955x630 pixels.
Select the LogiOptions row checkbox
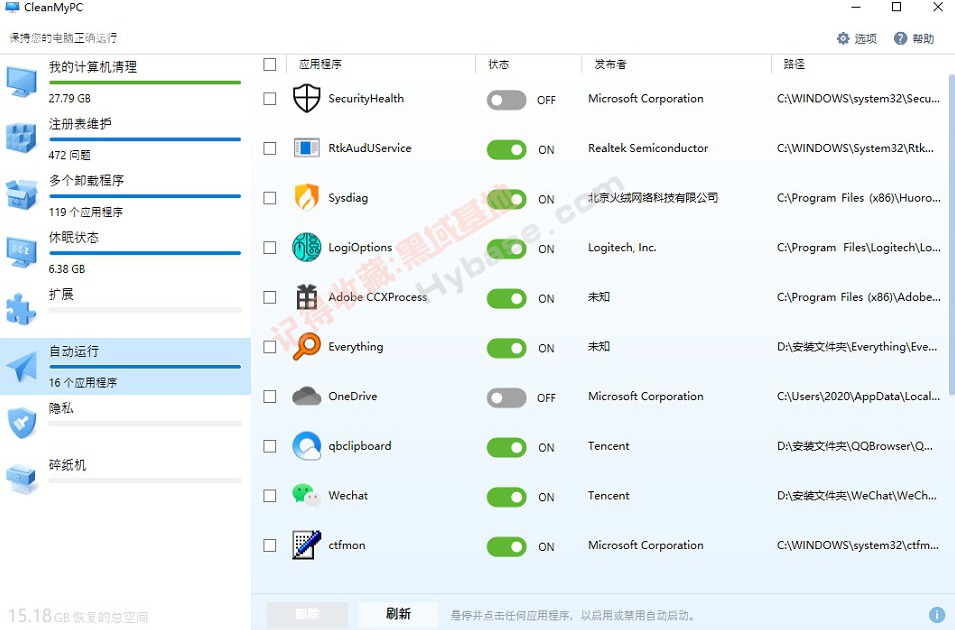coord(270,247)
